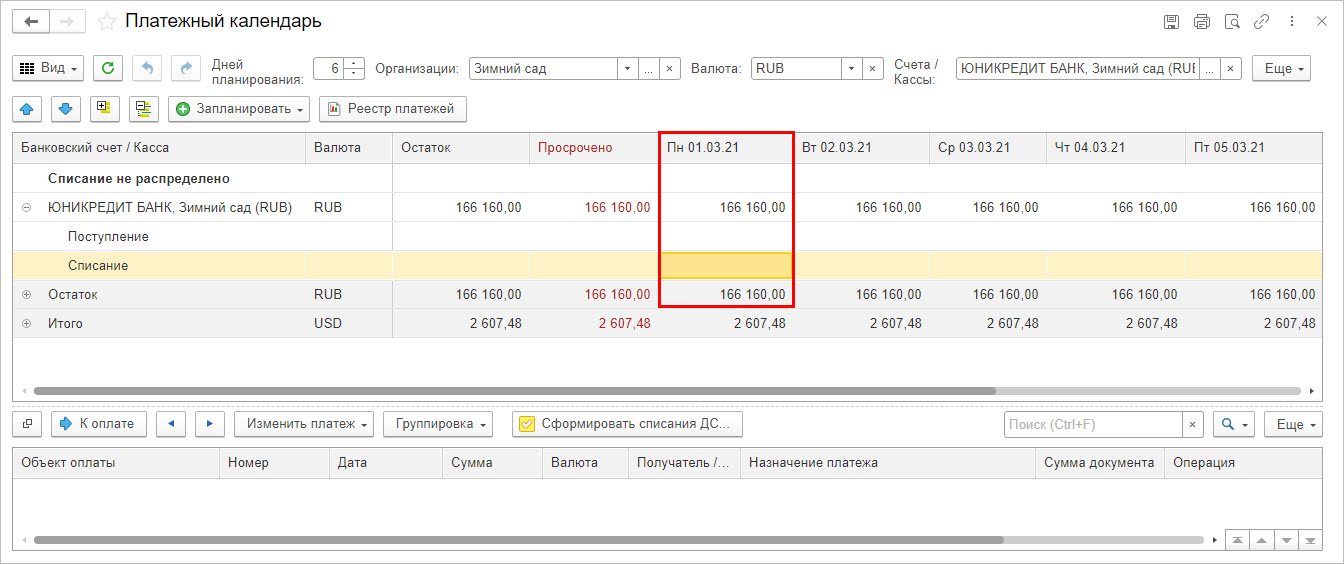Expand the Итого row
Image resolution: width=1344 pixels, height=564 pixels.
pyautogui.click(x=26, y=324)
